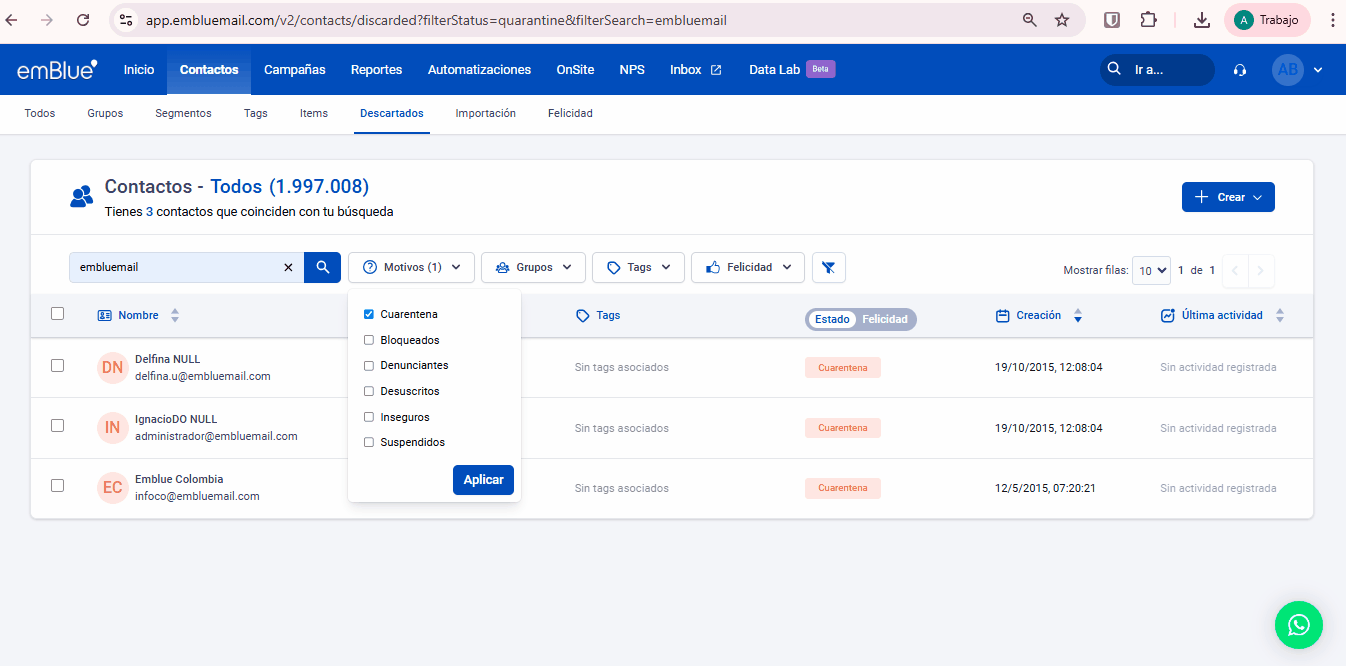The width and height of the screenshot is (1346, 666).
Task: Click the Crear button
Action: click(1227, 197)
